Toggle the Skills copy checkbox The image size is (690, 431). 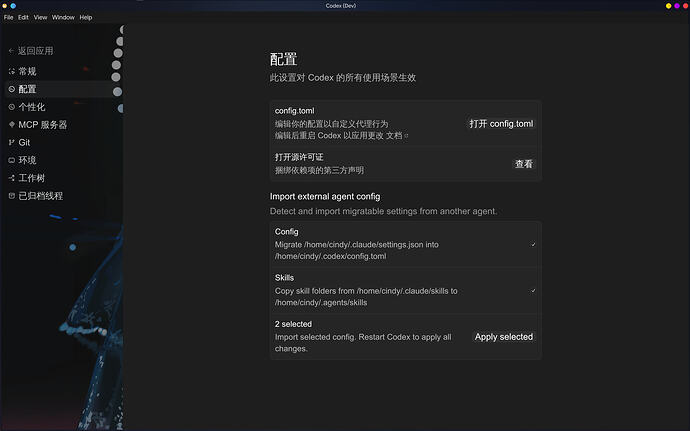tap(533, 291)
